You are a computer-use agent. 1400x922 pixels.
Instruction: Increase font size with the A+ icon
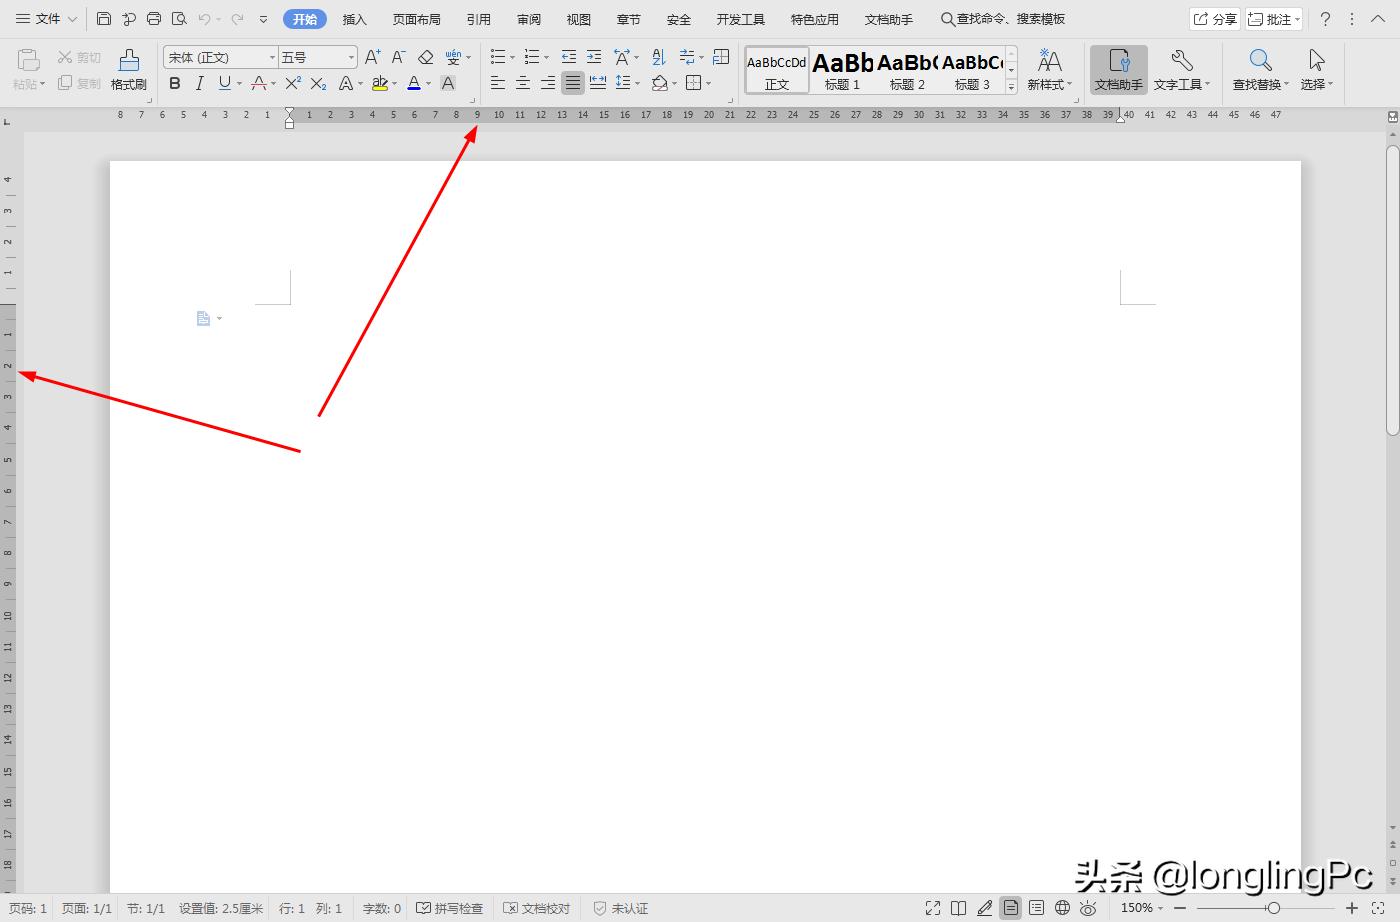click(372, 57)
